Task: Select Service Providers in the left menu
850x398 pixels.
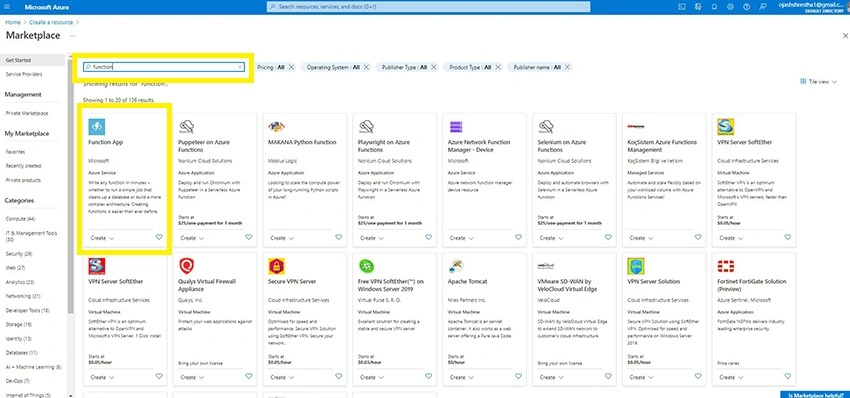Action: tap(24, 74)
